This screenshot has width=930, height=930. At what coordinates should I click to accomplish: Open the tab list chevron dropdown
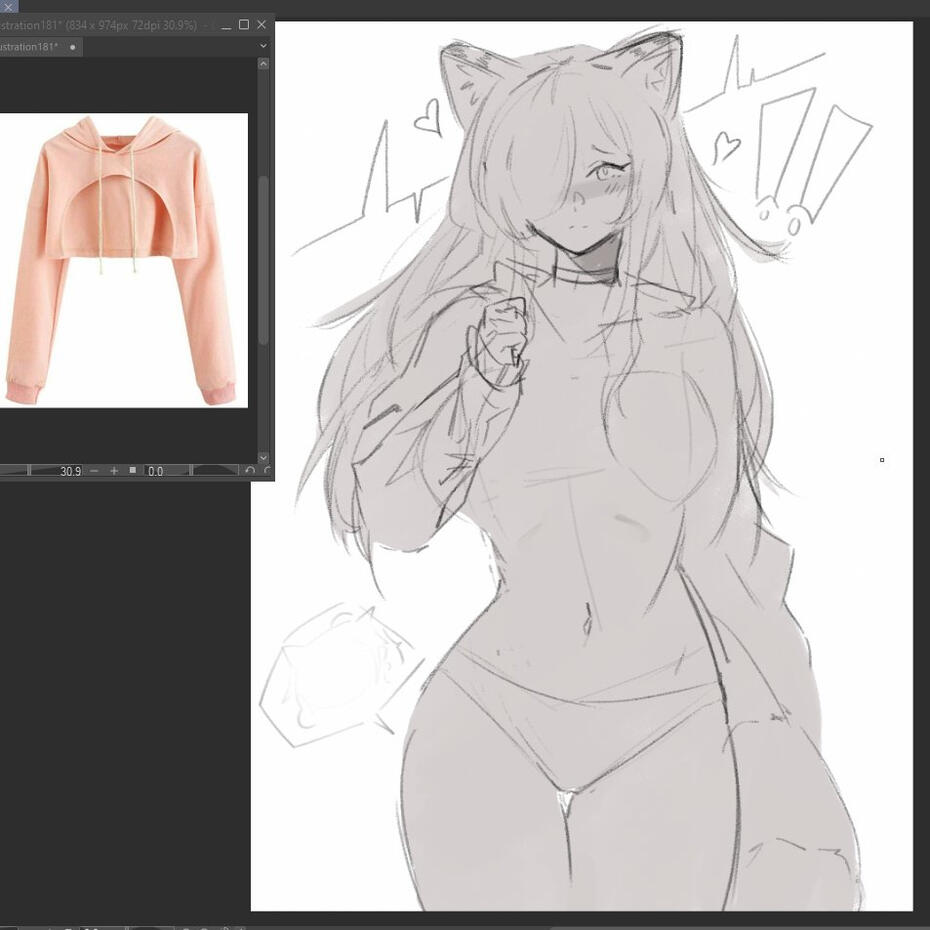[263, 46]
